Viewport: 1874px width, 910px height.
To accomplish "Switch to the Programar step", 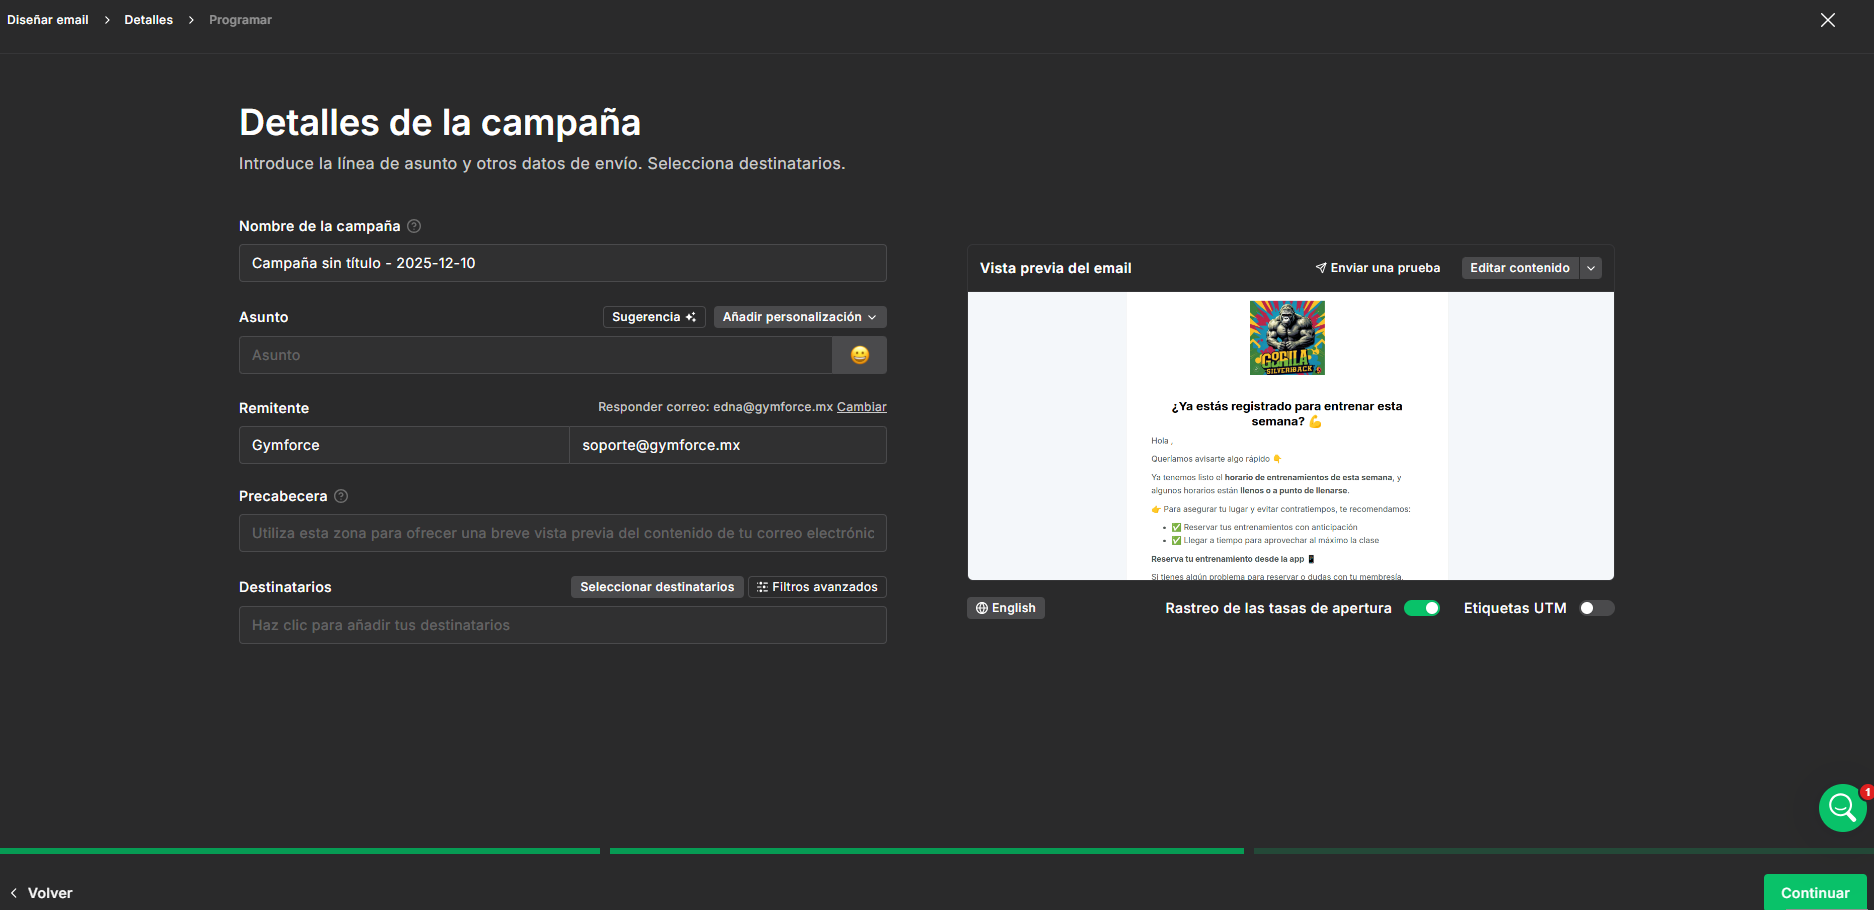I will pyautogui.click(x=240, y=19).
